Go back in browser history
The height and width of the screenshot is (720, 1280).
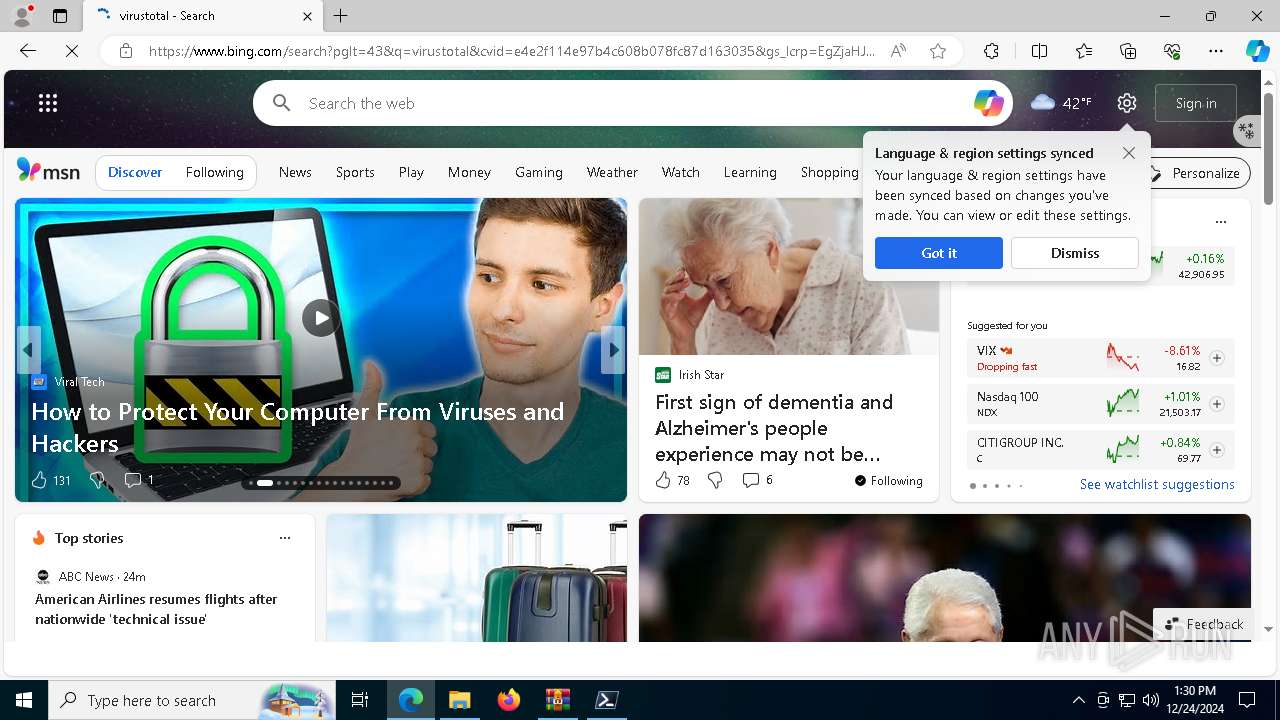point(28,51)
